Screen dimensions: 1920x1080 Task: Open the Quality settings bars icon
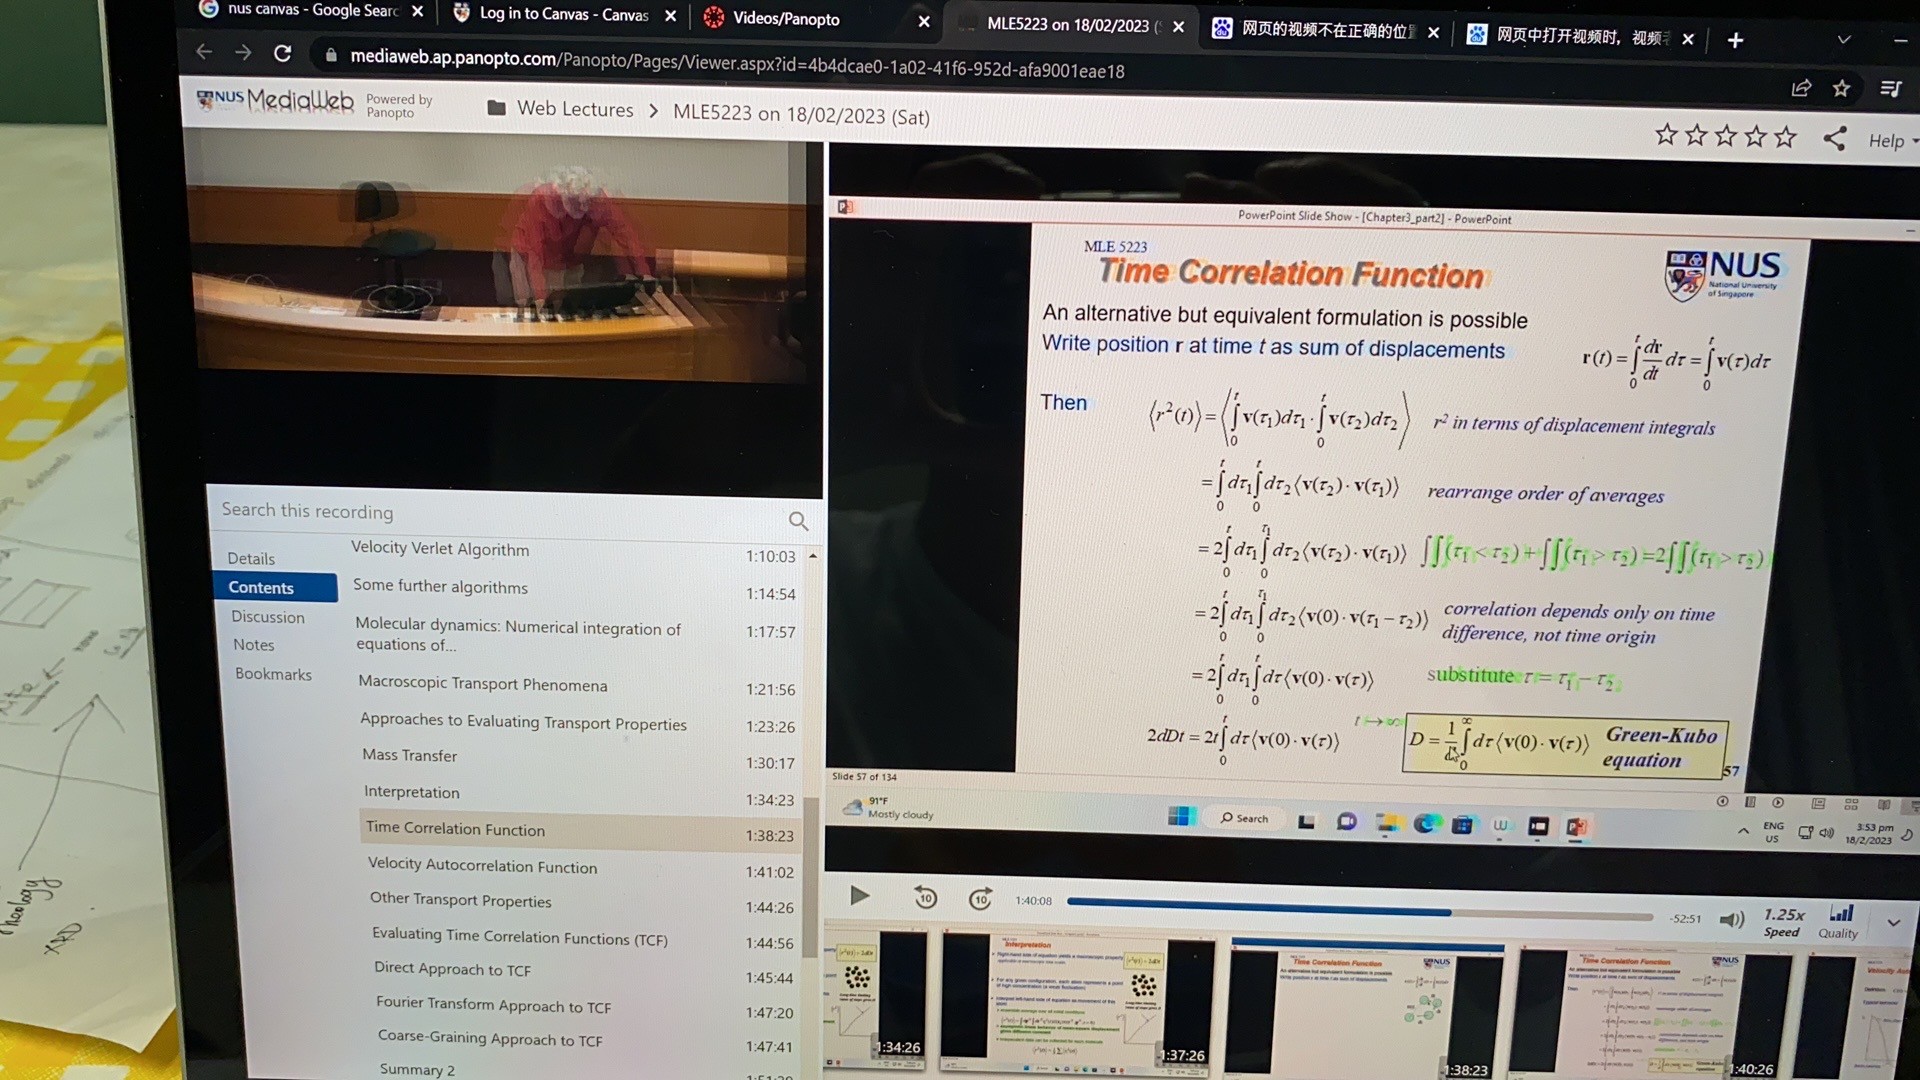pos(1840,914)
